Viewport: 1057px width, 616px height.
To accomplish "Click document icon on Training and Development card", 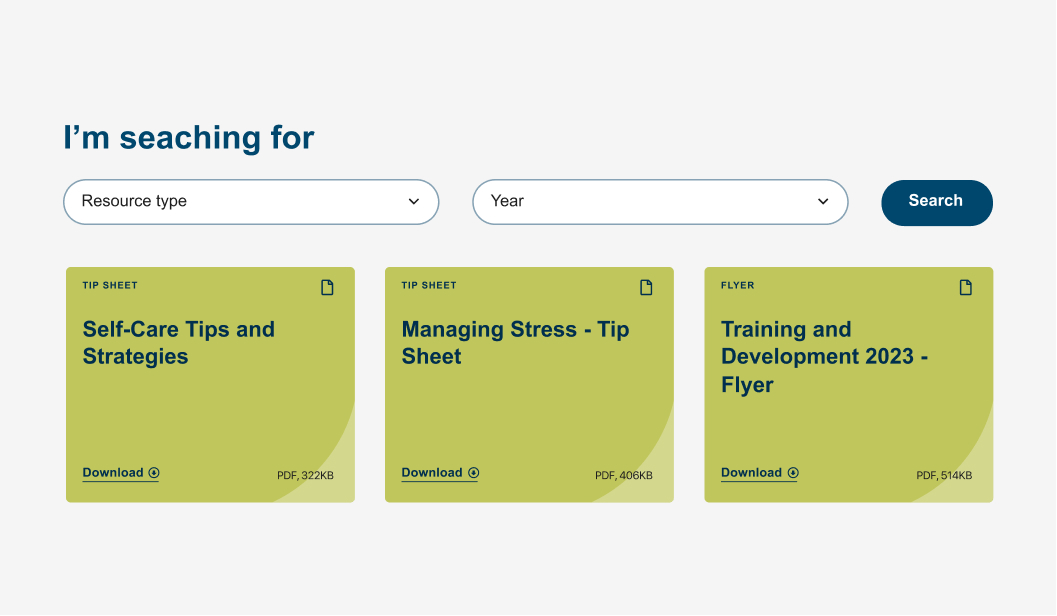I will coord(965,288).
